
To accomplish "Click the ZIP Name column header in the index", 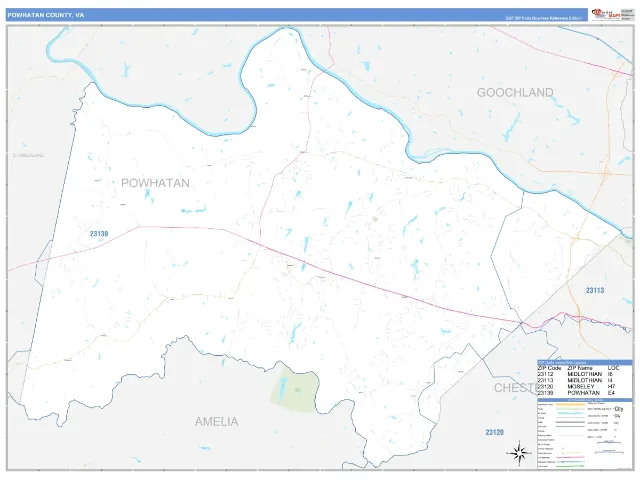I will coord(580,368).
